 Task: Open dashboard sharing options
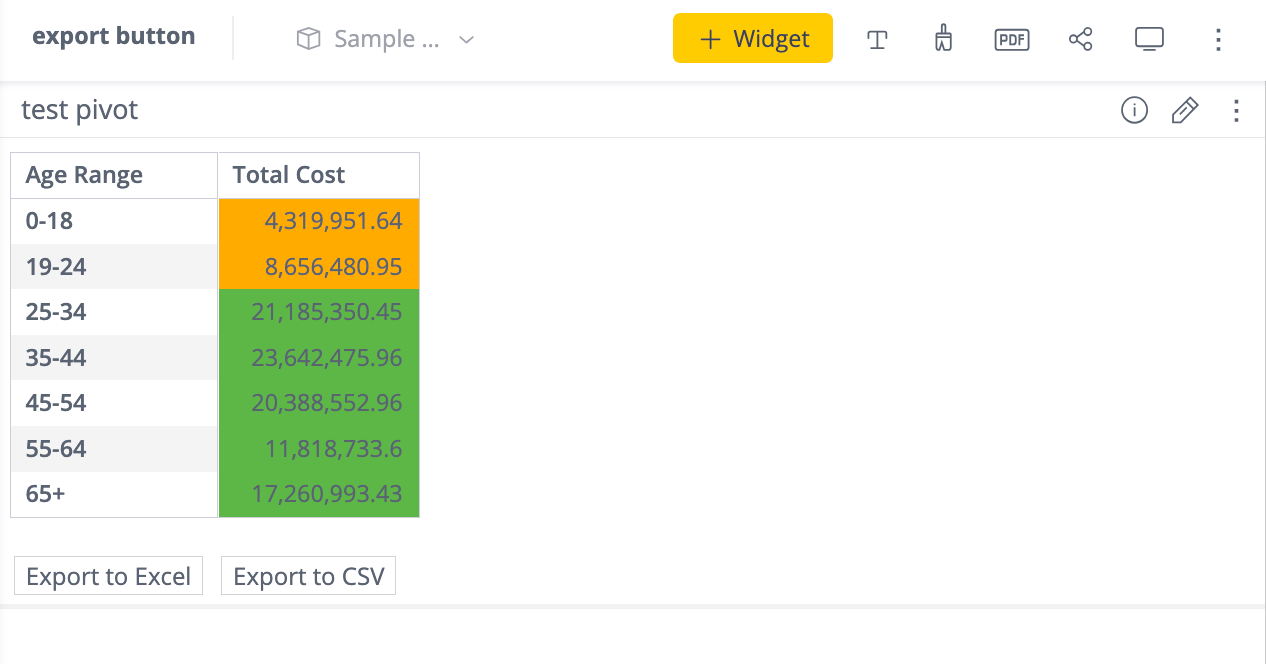[x=1080, y=39]
